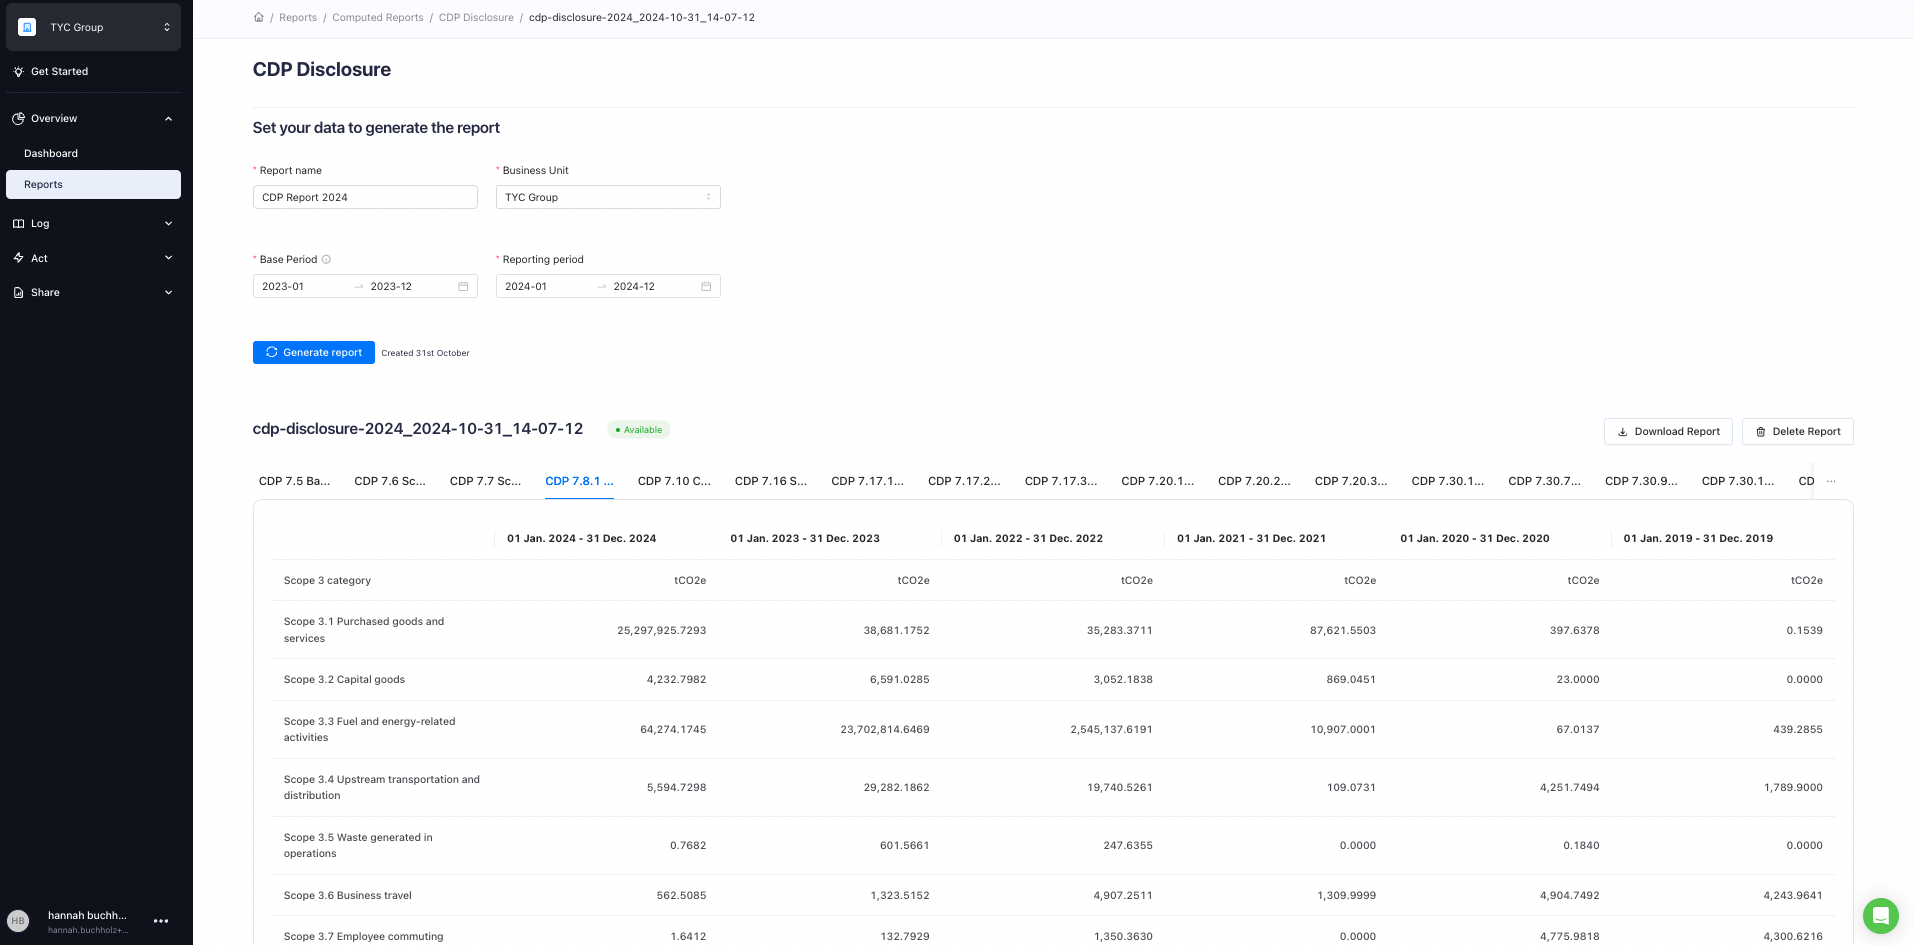Switch to the CDP 7.20.3... tab
Screen dimensions: 1914x945
pos(1351,481)
